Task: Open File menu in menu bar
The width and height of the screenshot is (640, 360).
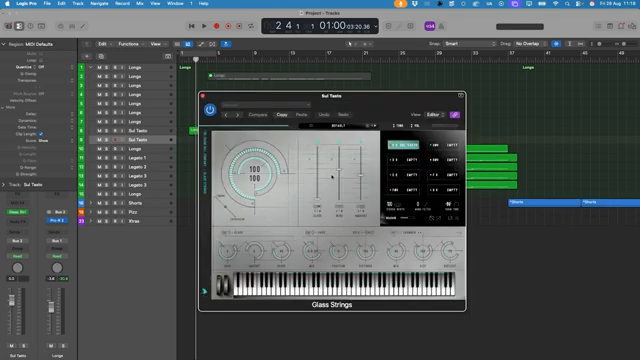Action: [47, 3]
